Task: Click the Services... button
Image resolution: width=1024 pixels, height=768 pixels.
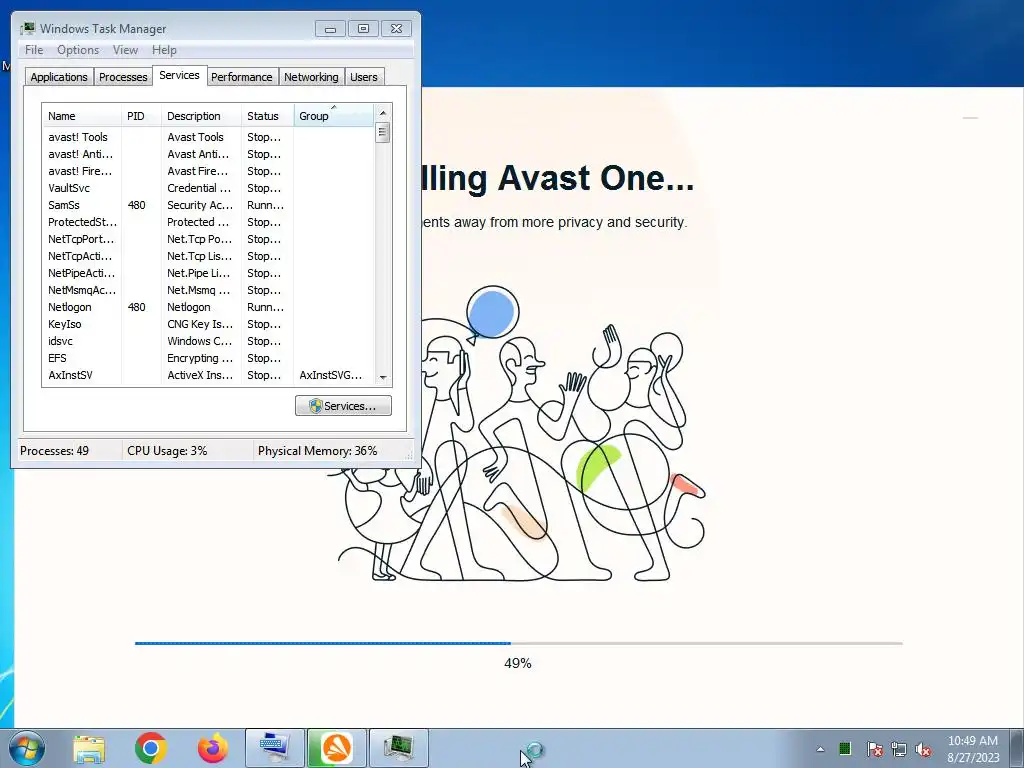Action: tap(344, 406)
